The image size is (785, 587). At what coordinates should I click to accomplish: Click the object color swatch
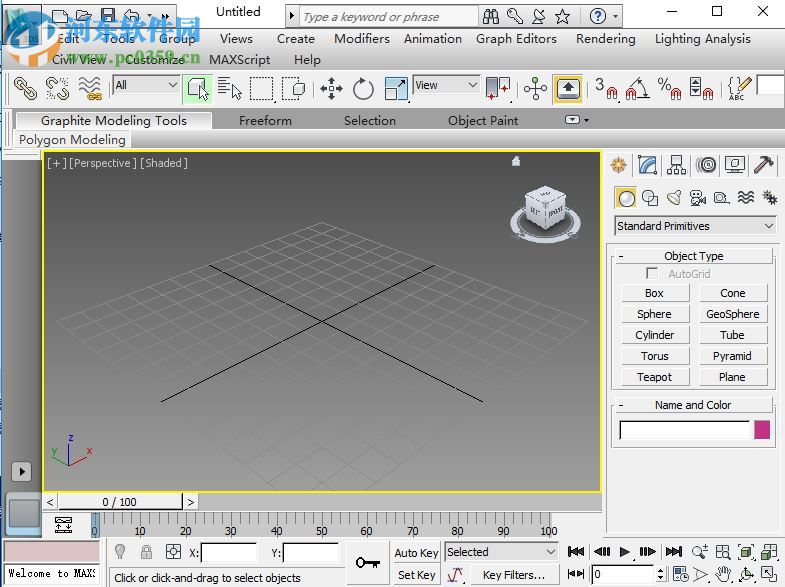(x=762, y=430)
